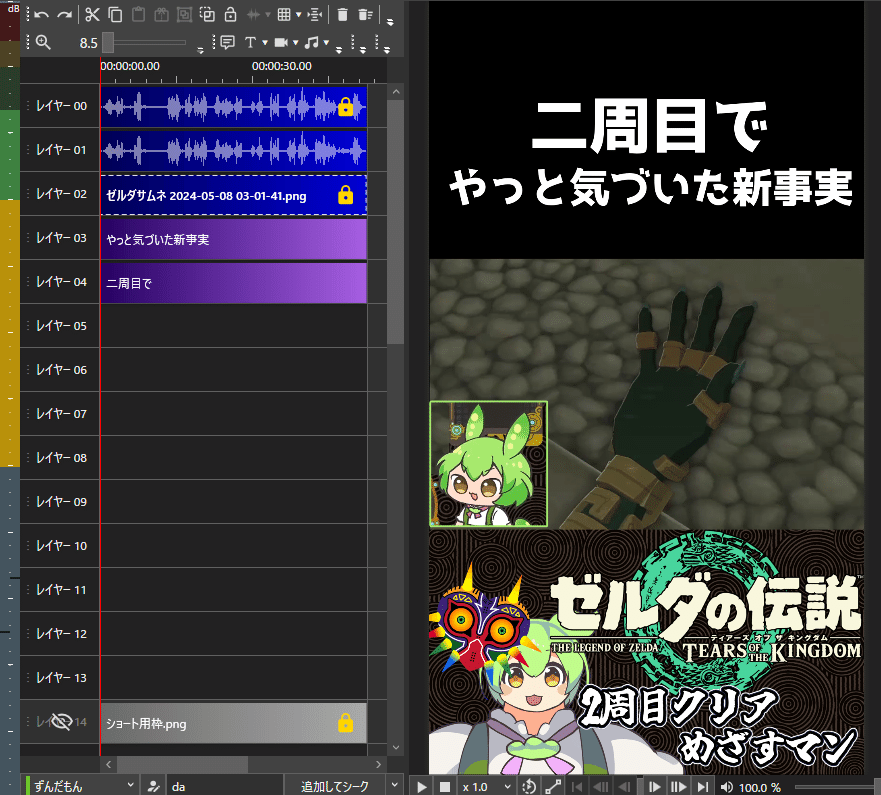Expand dropdown next to 追加してシーク
Image resolution: width=881 pixels, height=795 pixels.
click(394, 785)
